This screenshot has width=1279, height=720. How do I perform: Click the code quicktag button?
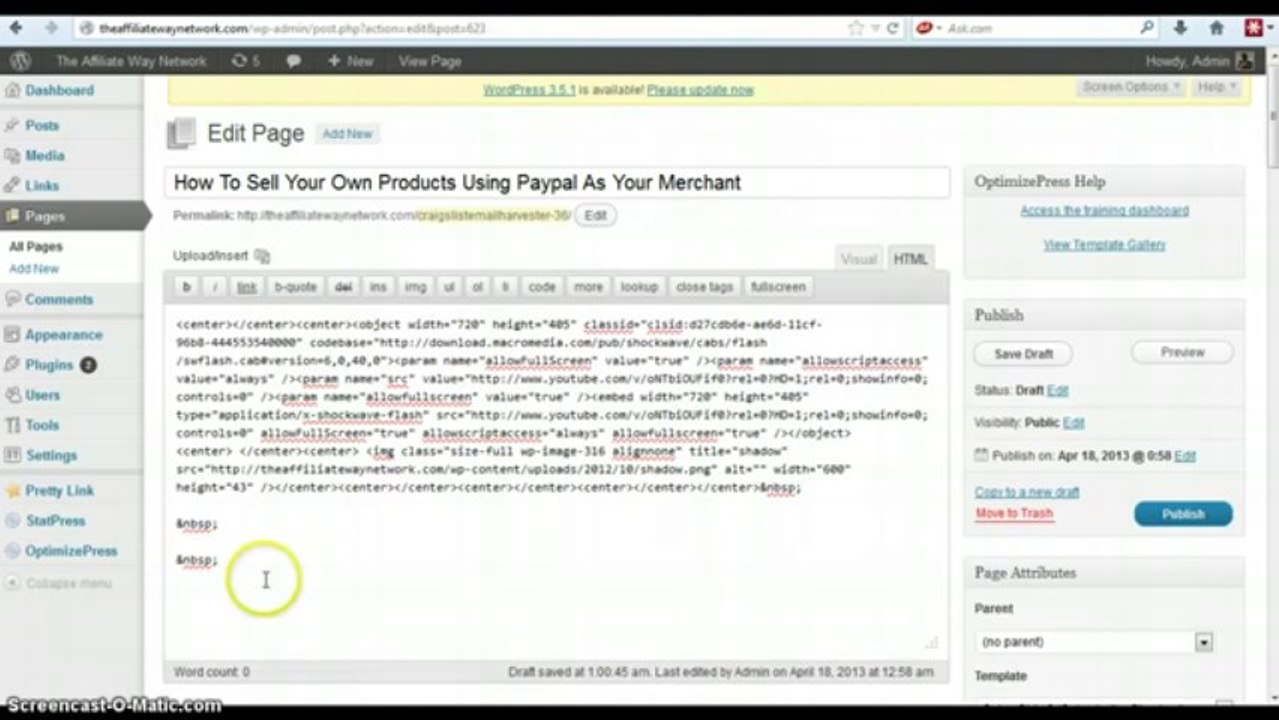(542, 287)
